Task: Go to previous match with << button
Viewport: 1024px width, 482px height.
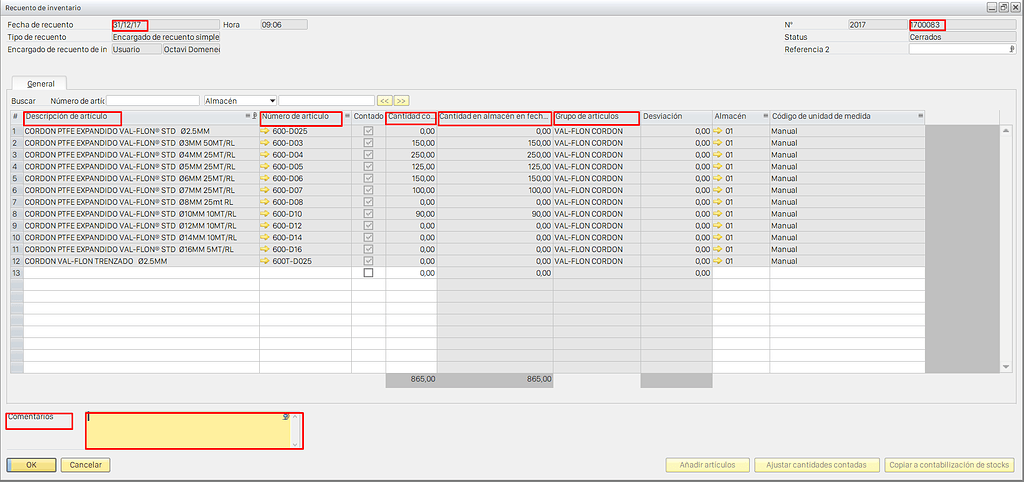Action: 385,101
